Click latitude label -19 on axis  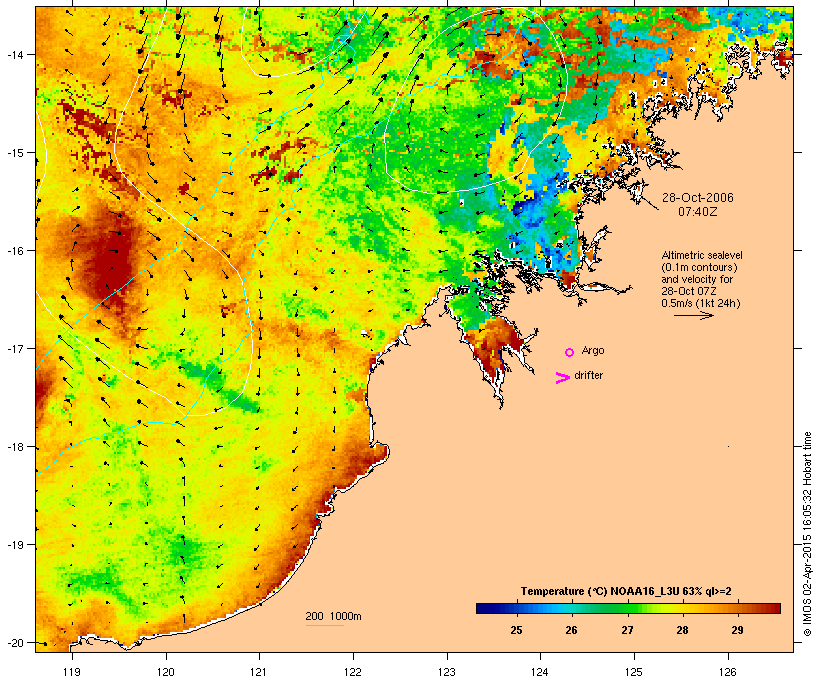[x=14, y=545]
